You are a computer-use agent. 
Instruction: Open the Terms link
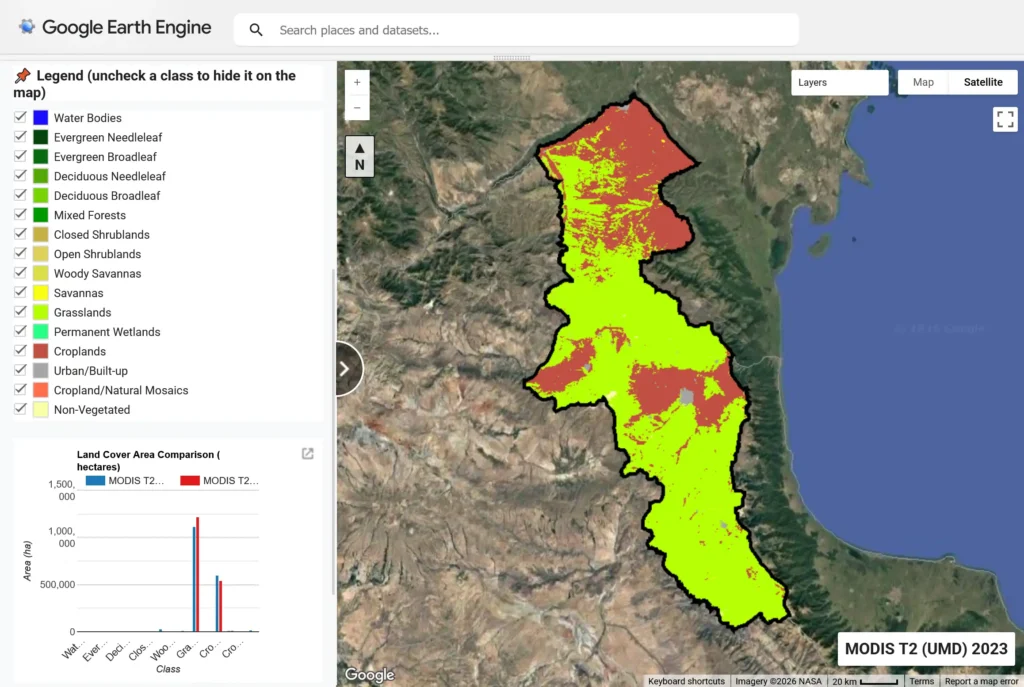coord(921,681)
